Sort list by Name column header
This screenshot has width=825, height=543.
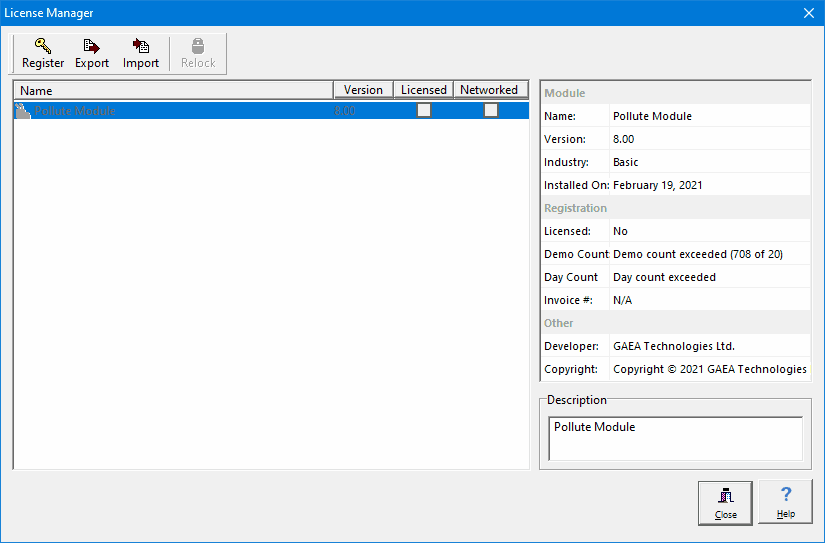174,90
